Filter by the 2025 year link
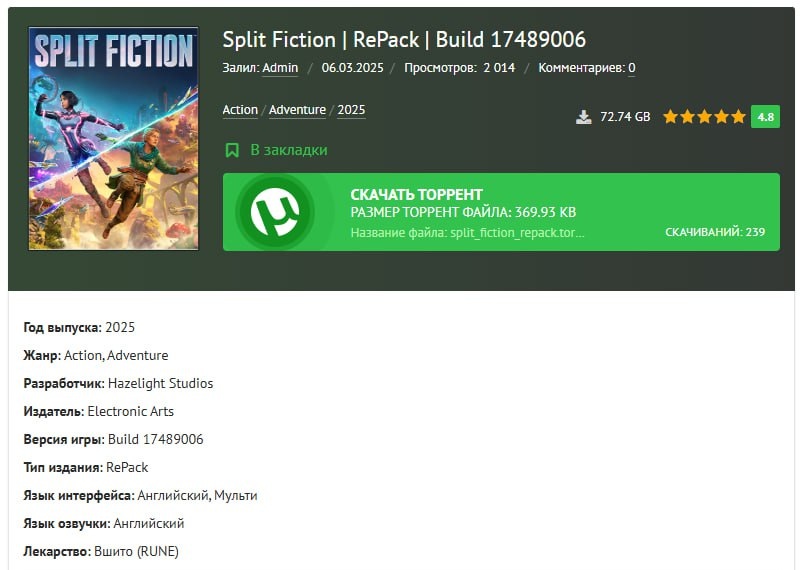This screenshot has width=809, height=570. point(351,110)
